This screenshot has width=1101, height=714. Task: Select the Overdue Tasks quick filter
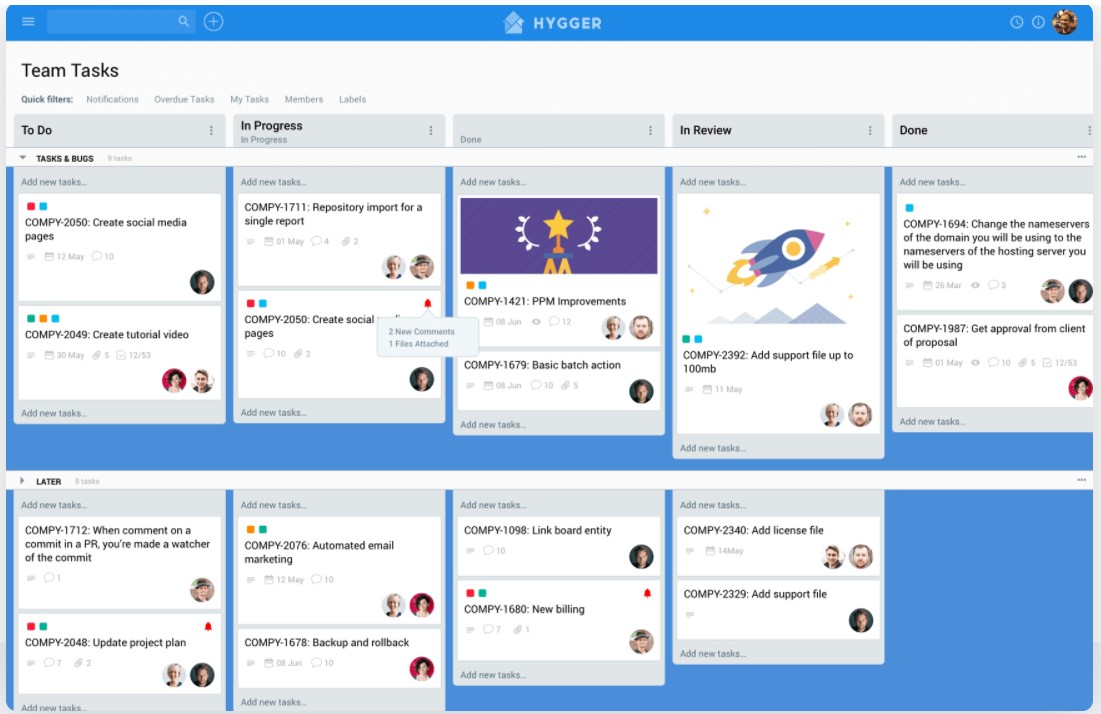tap(184, 100)
